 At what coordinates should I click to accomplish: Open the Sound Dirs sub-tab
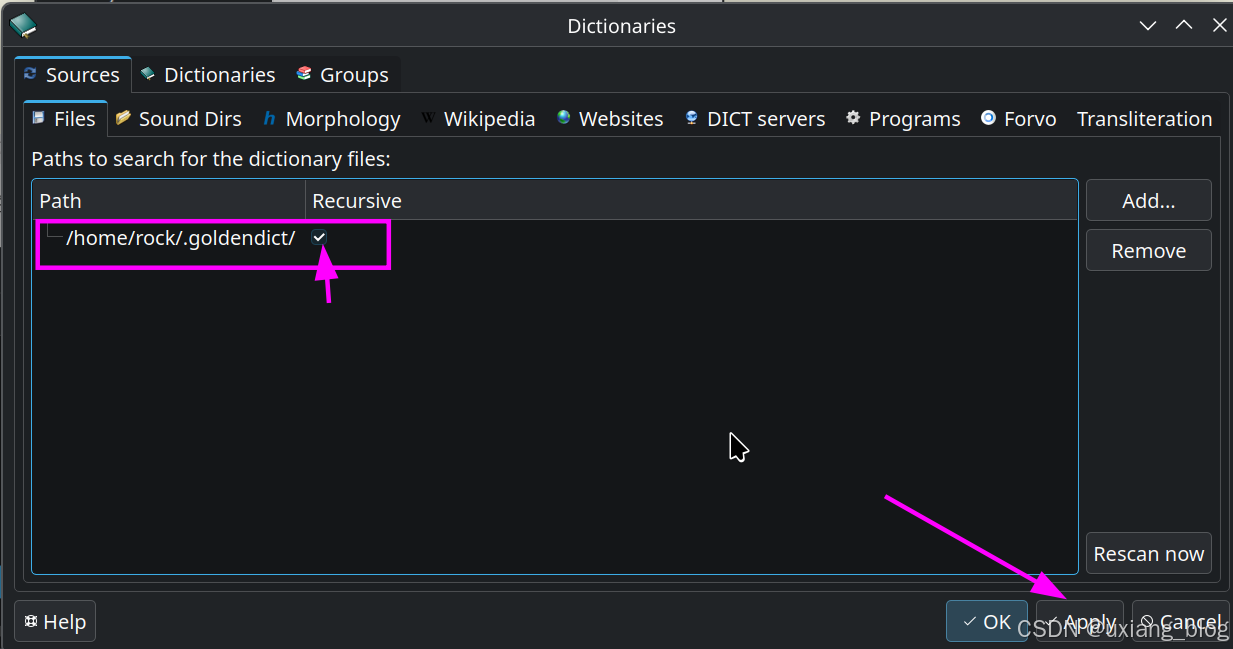179,119
